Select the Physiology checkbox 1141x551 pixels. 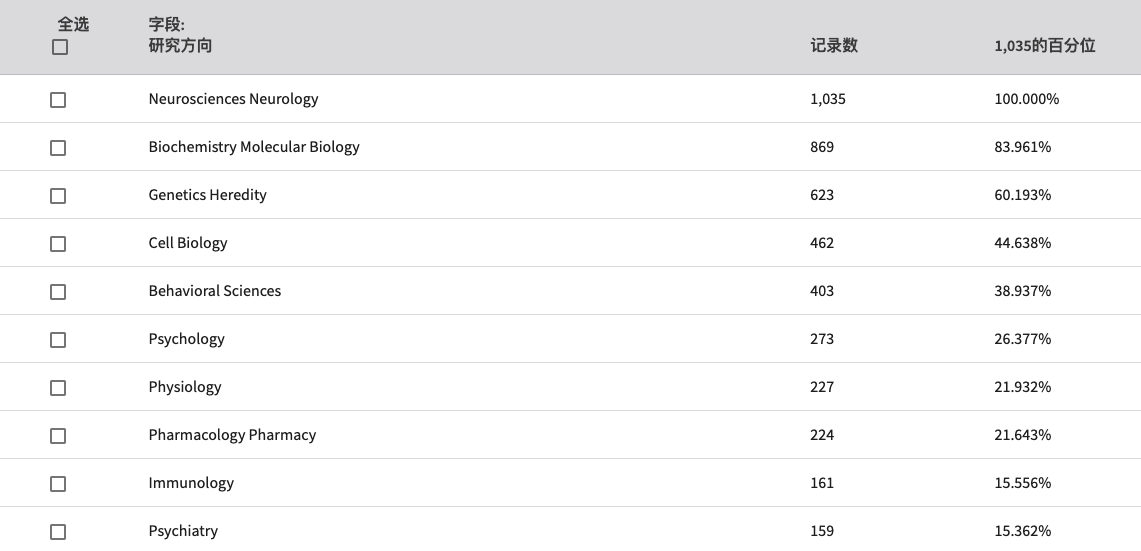click(x=58, y=388)
